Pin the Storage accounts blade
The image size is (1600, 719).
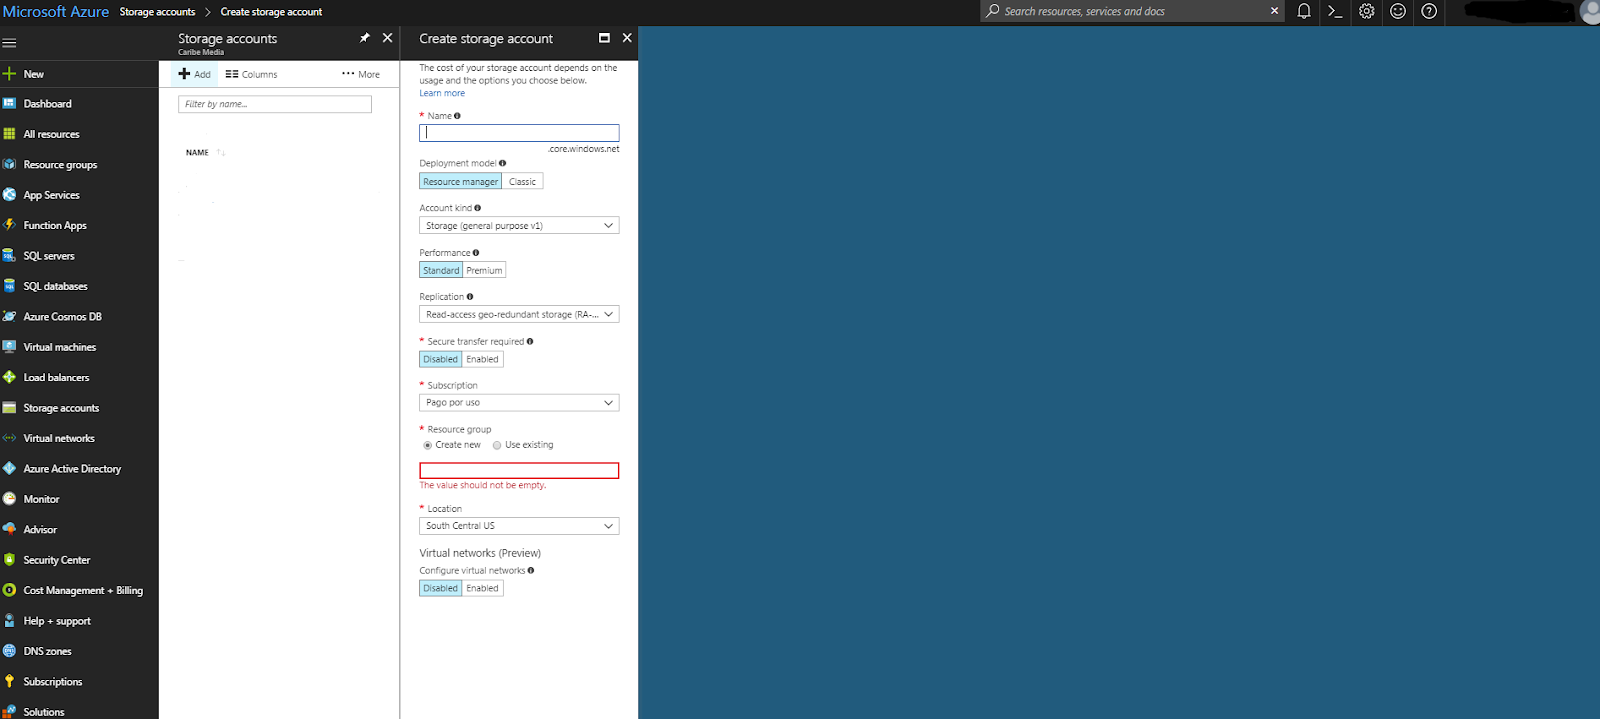coord(364,38)
